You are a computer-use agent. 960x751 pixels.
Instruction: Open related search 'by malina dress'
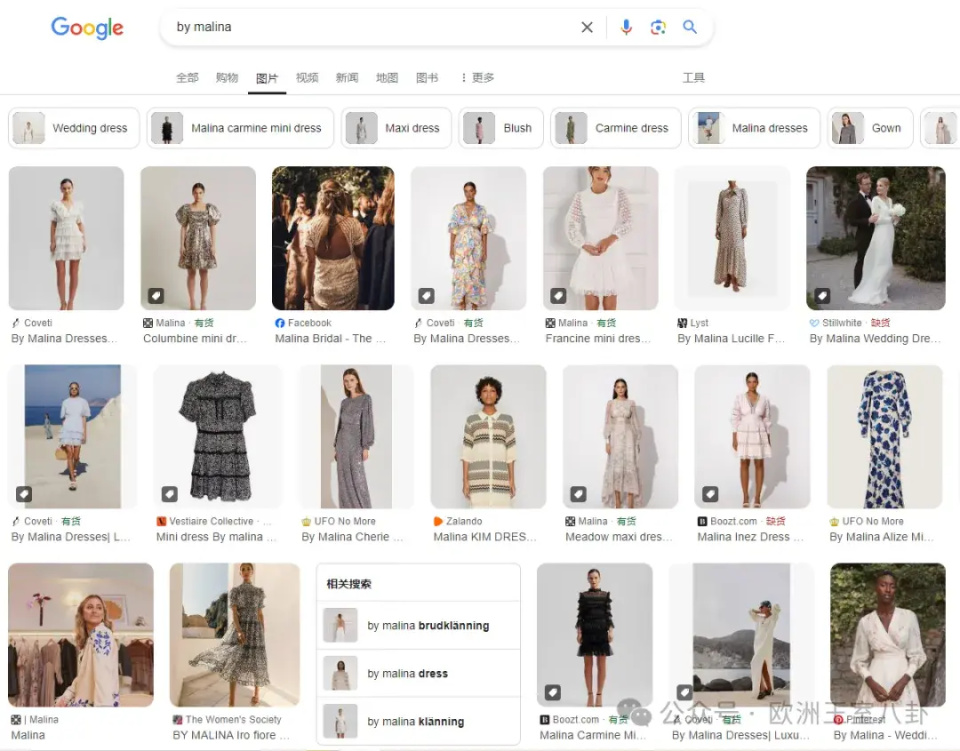(419, 673)
